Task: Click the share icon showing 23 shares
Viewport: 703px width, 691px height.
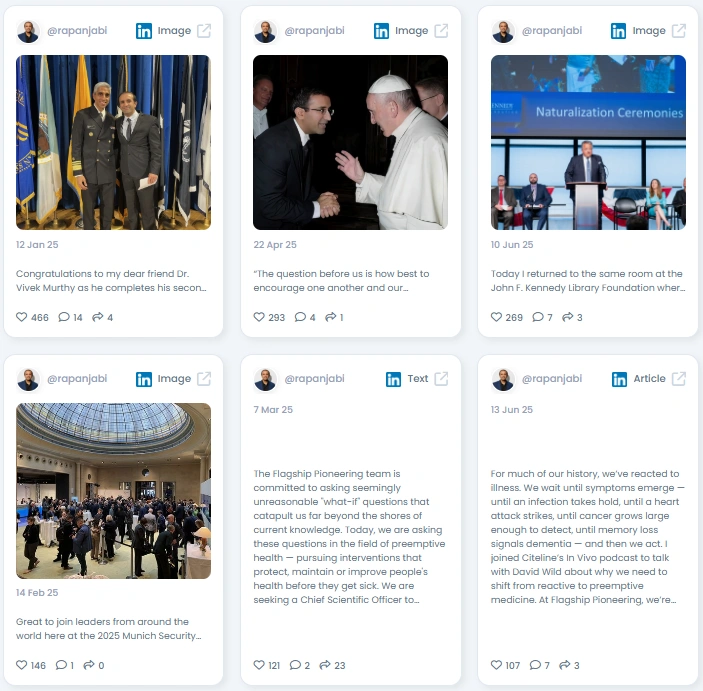Action: 325,665
